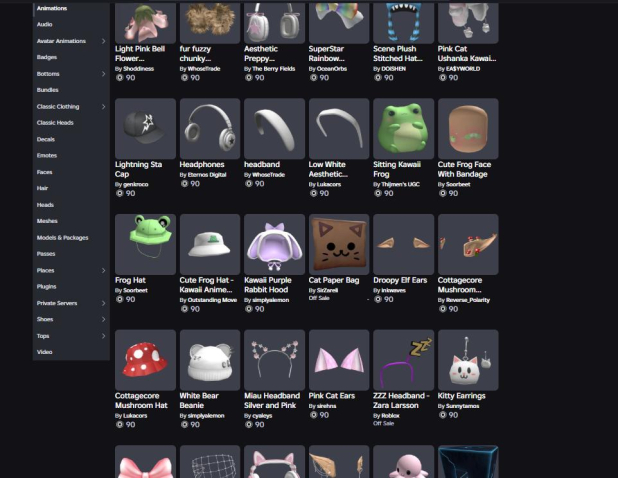Select the Pink Cat Ears thumbnail
Viewport: 618px width, 478px height.
(339, 360)
